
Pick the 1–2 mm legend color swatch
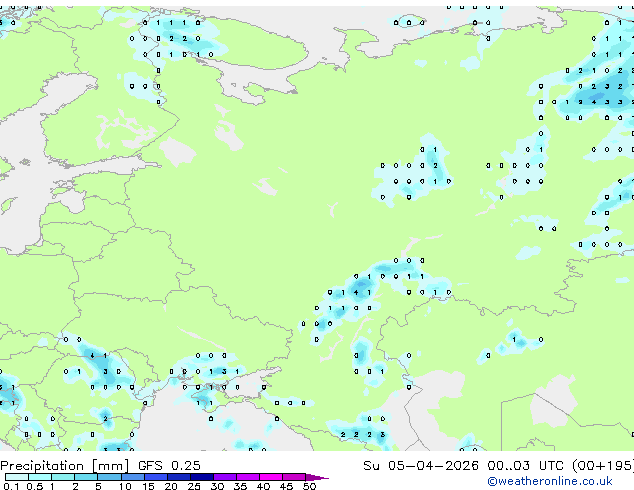point(63,477)
